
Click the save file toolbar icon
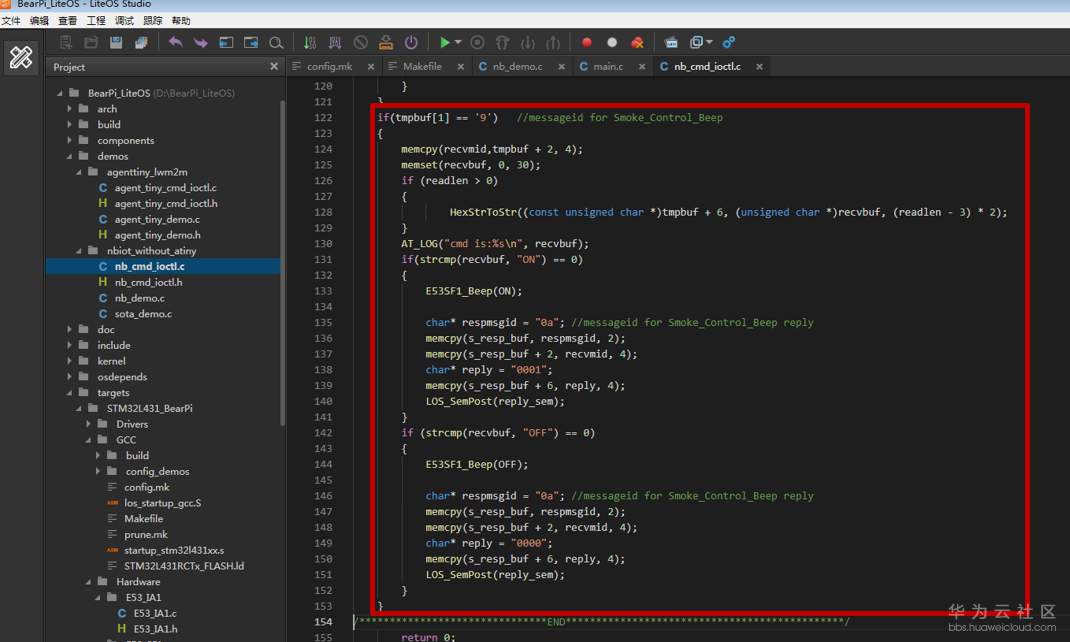point(116,43)
